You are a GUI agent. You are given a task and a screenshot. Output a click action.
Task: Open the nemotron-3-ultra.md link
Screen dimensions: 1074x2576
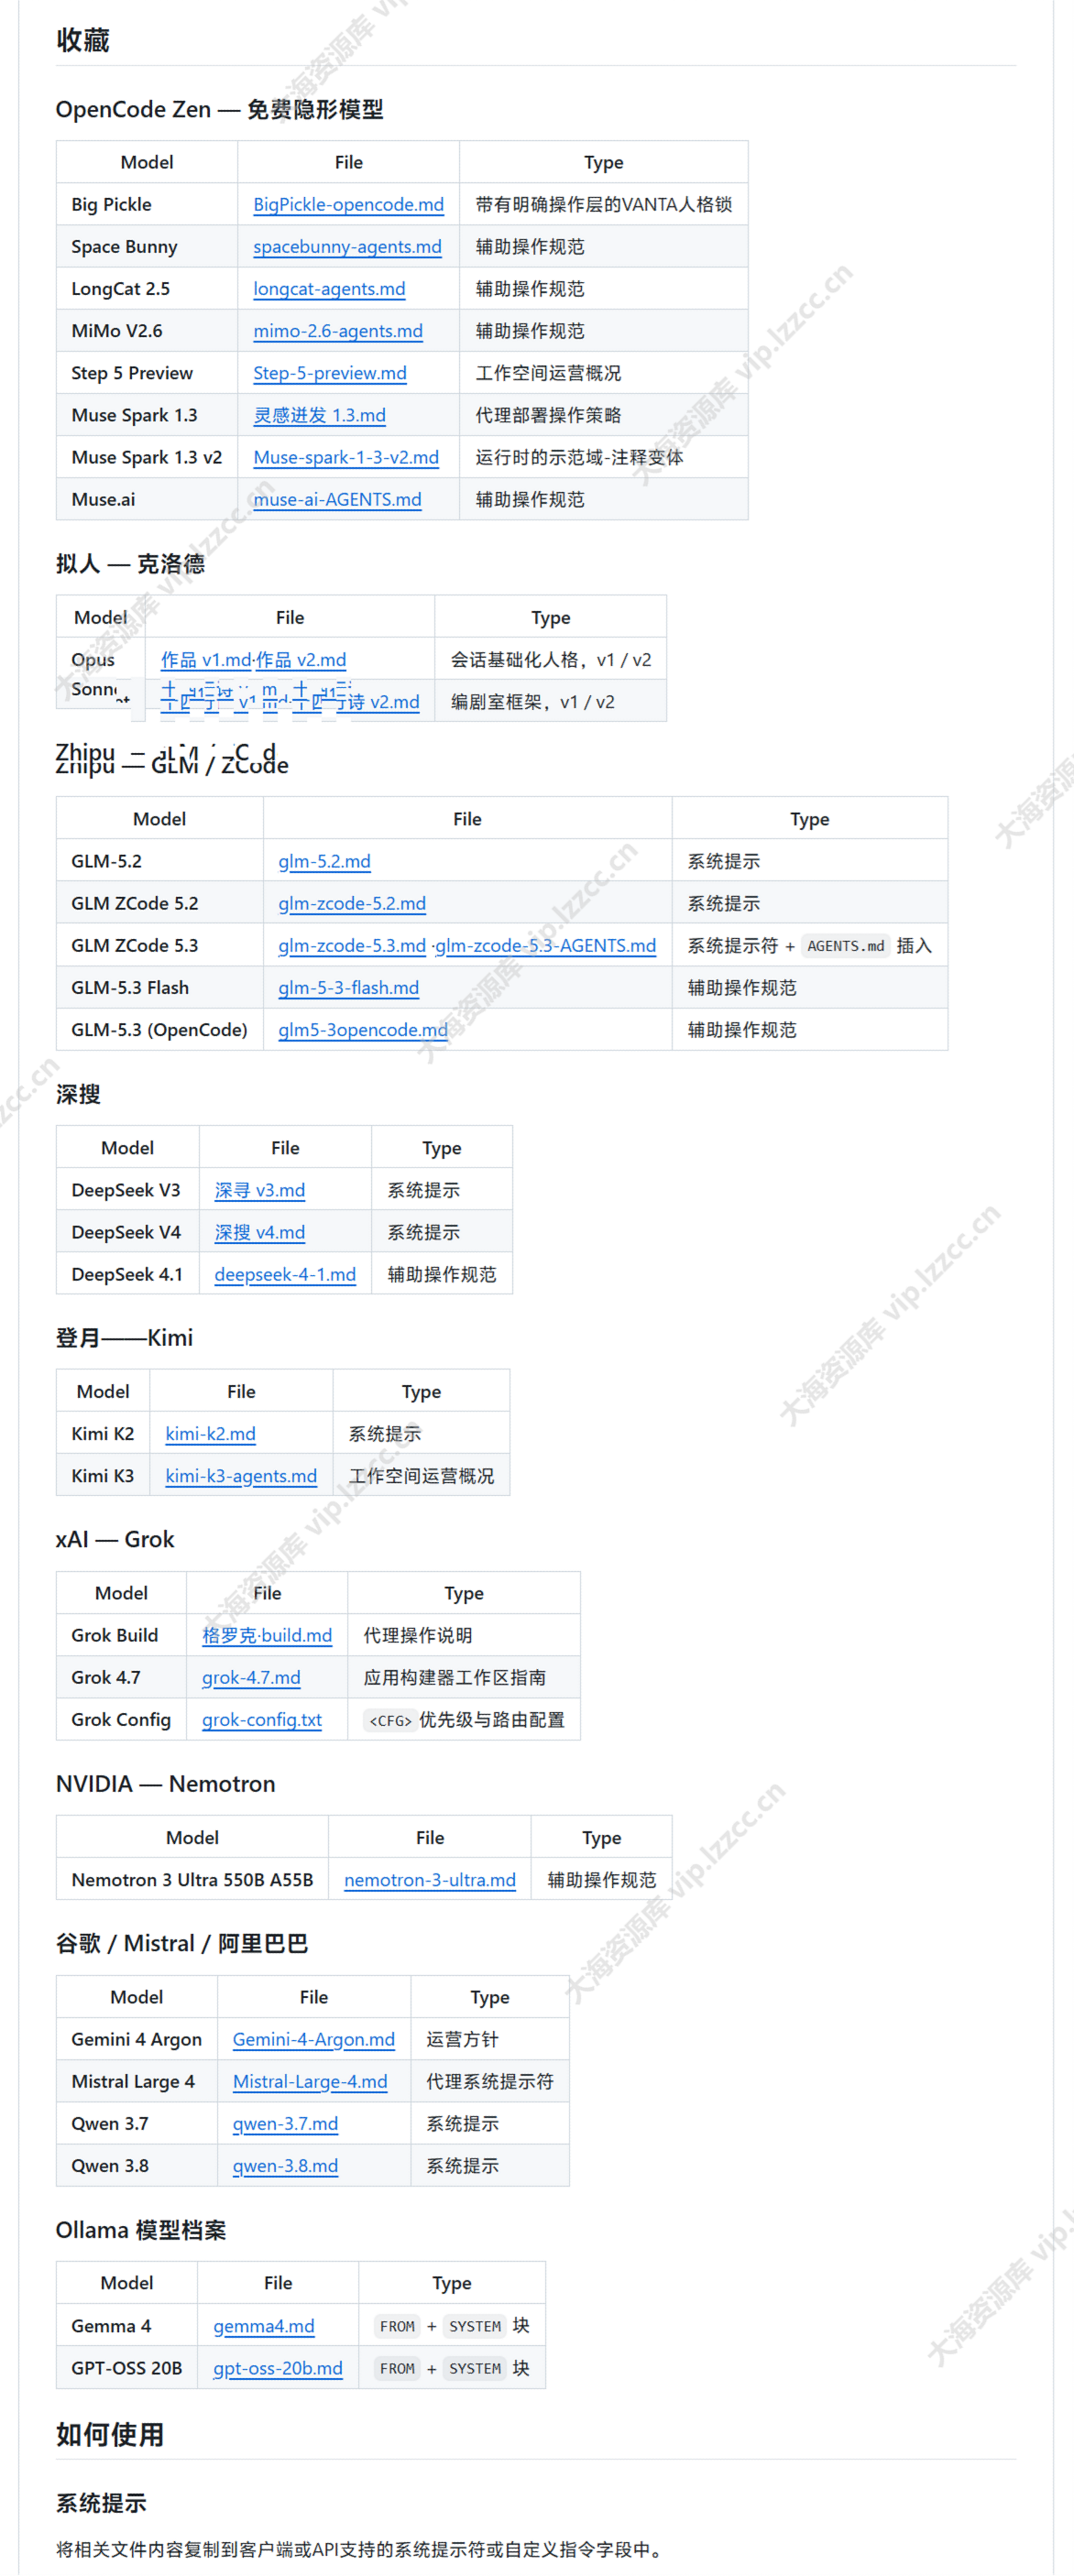[430, 1879]
